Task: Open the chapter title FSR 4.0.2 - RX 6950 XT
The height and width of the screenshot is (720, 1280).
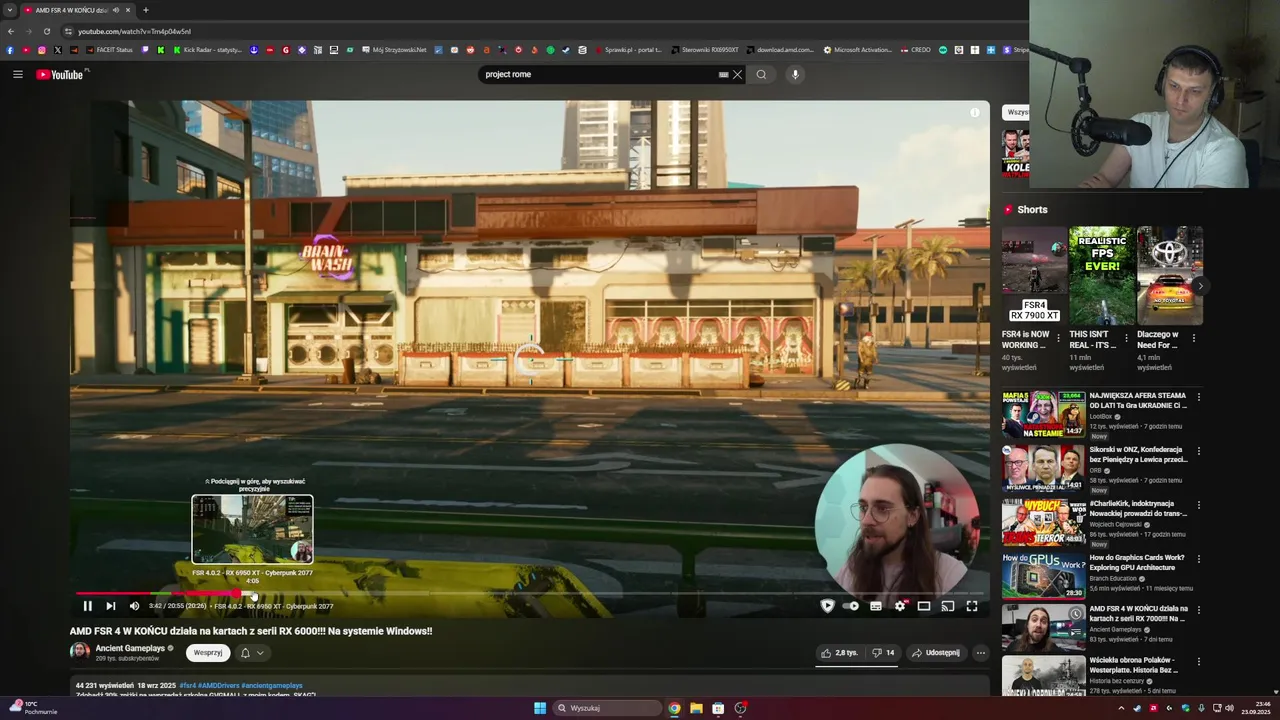Action: click(x=273, y=606)
